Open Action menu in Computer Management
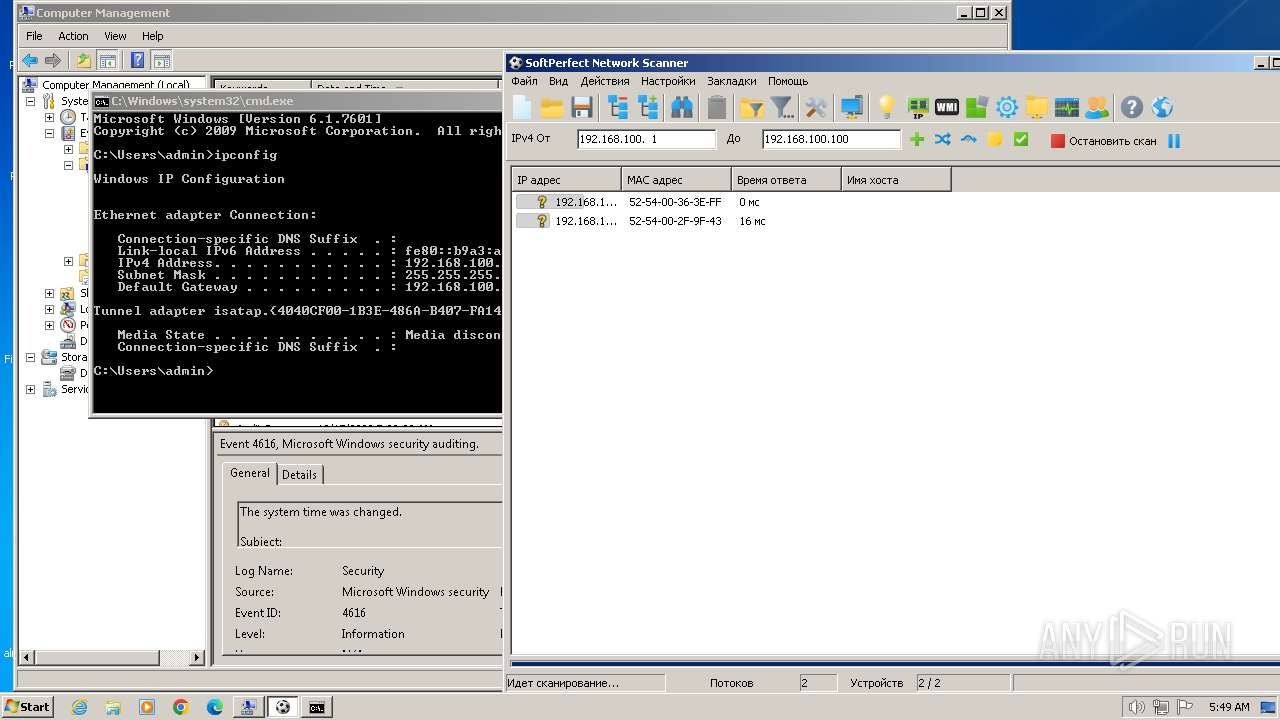This screenshot has height=720, width=1280. click(73, 36)
